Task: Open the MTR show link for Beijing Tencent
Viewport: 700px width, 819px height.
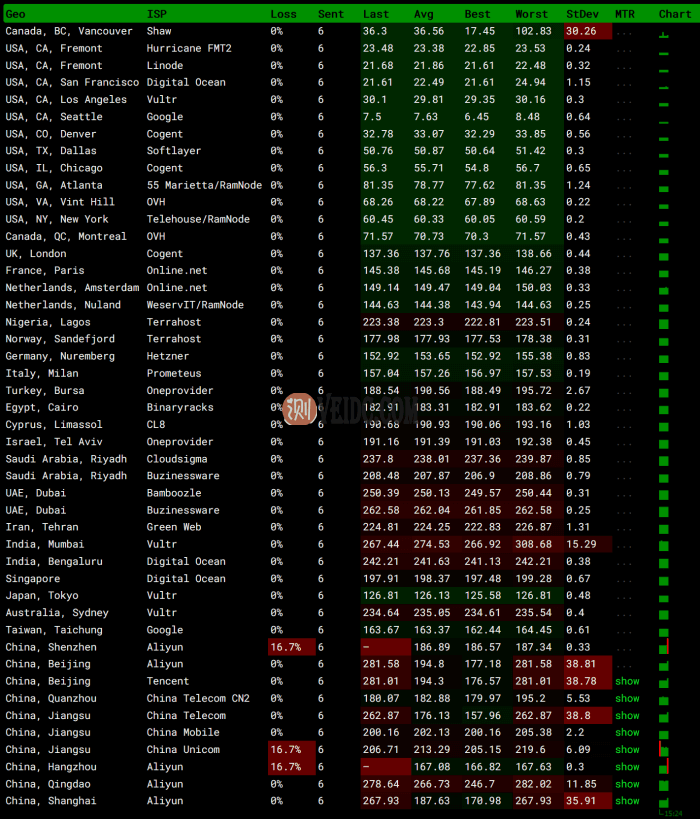Action: (627, 681)
